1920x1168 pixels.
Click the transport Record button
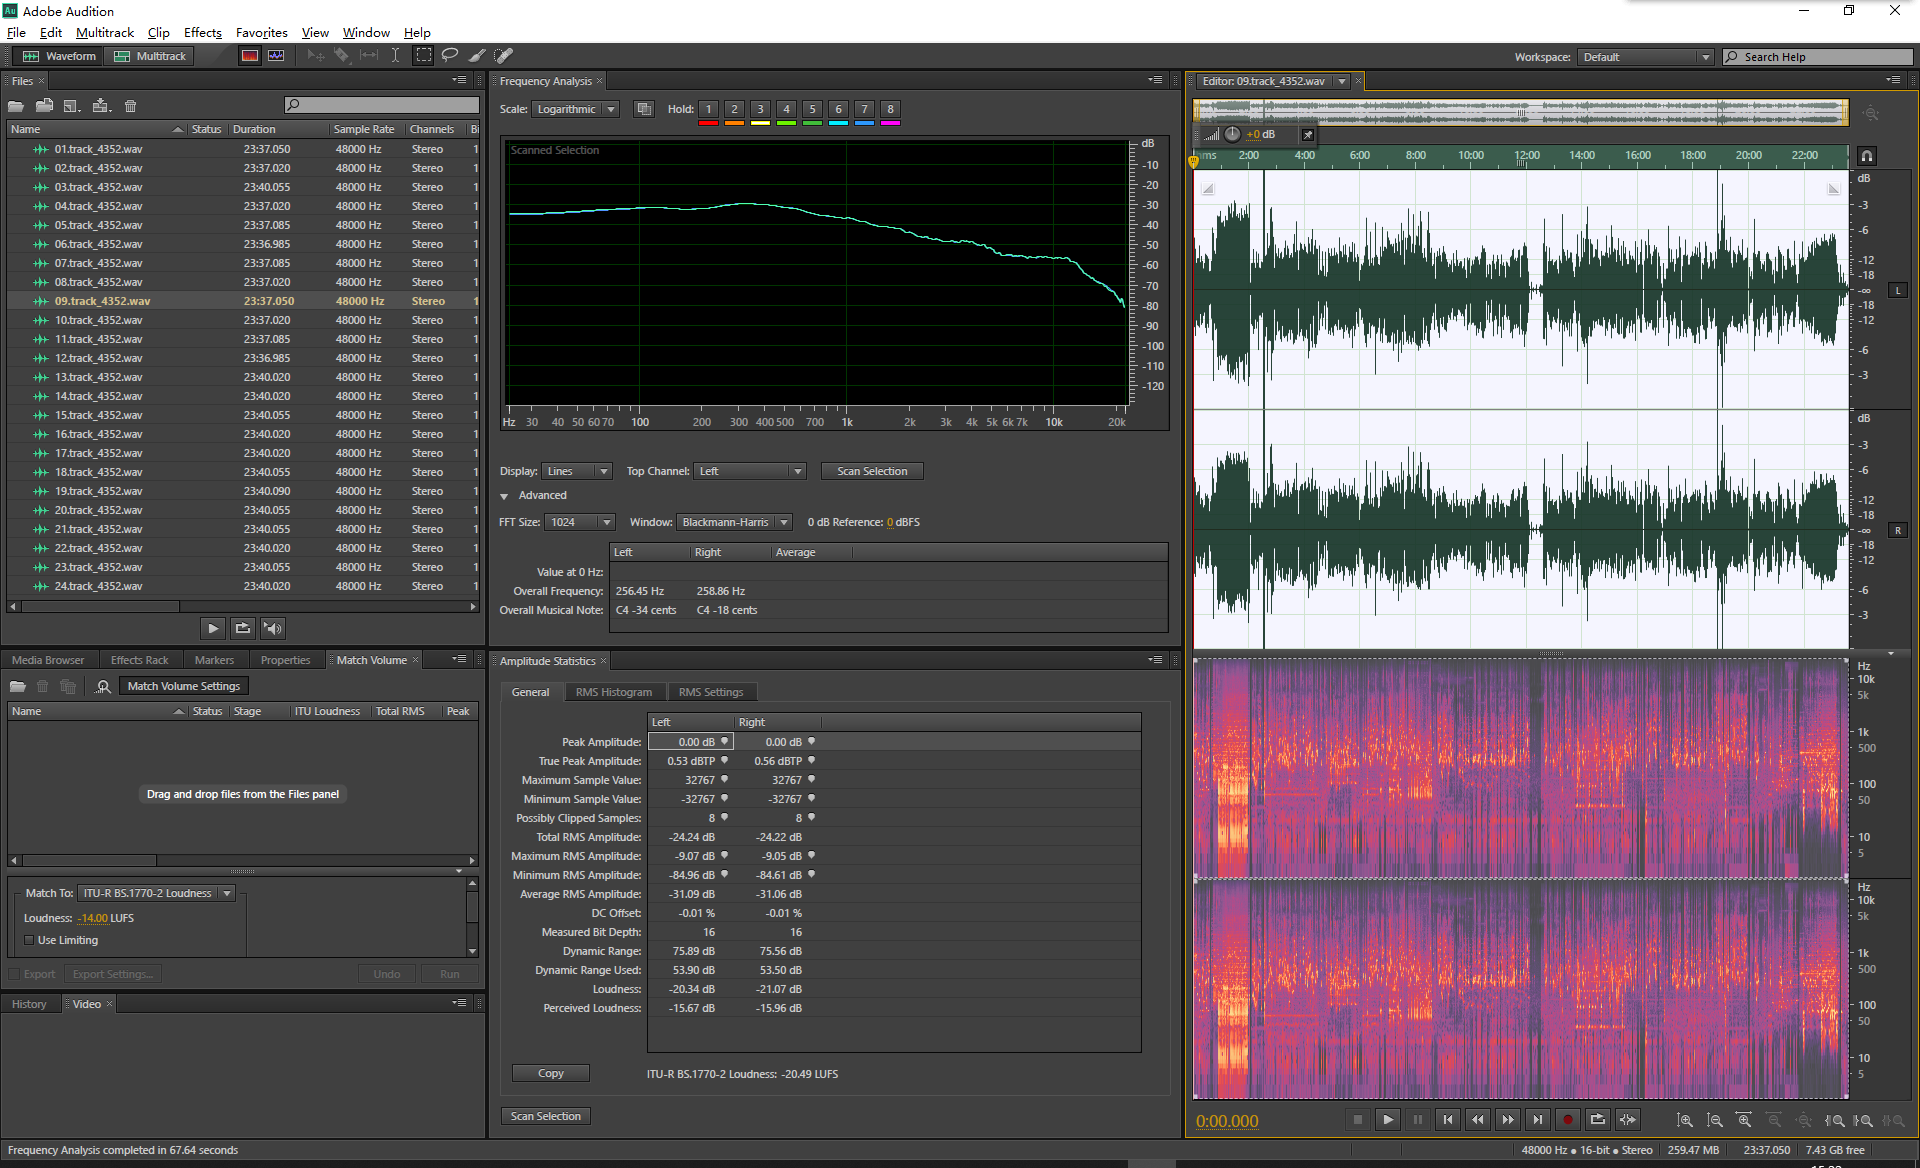[x=1567, y=1120]
